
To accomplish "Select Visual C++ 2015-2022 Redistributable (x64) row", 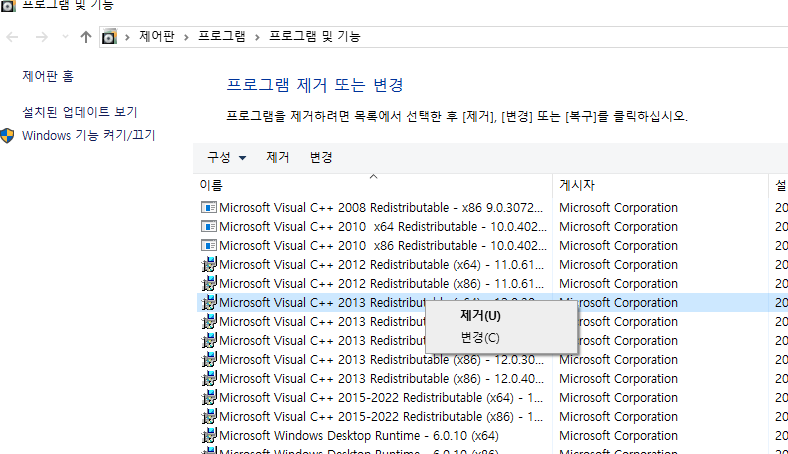I will coord(380,398).
